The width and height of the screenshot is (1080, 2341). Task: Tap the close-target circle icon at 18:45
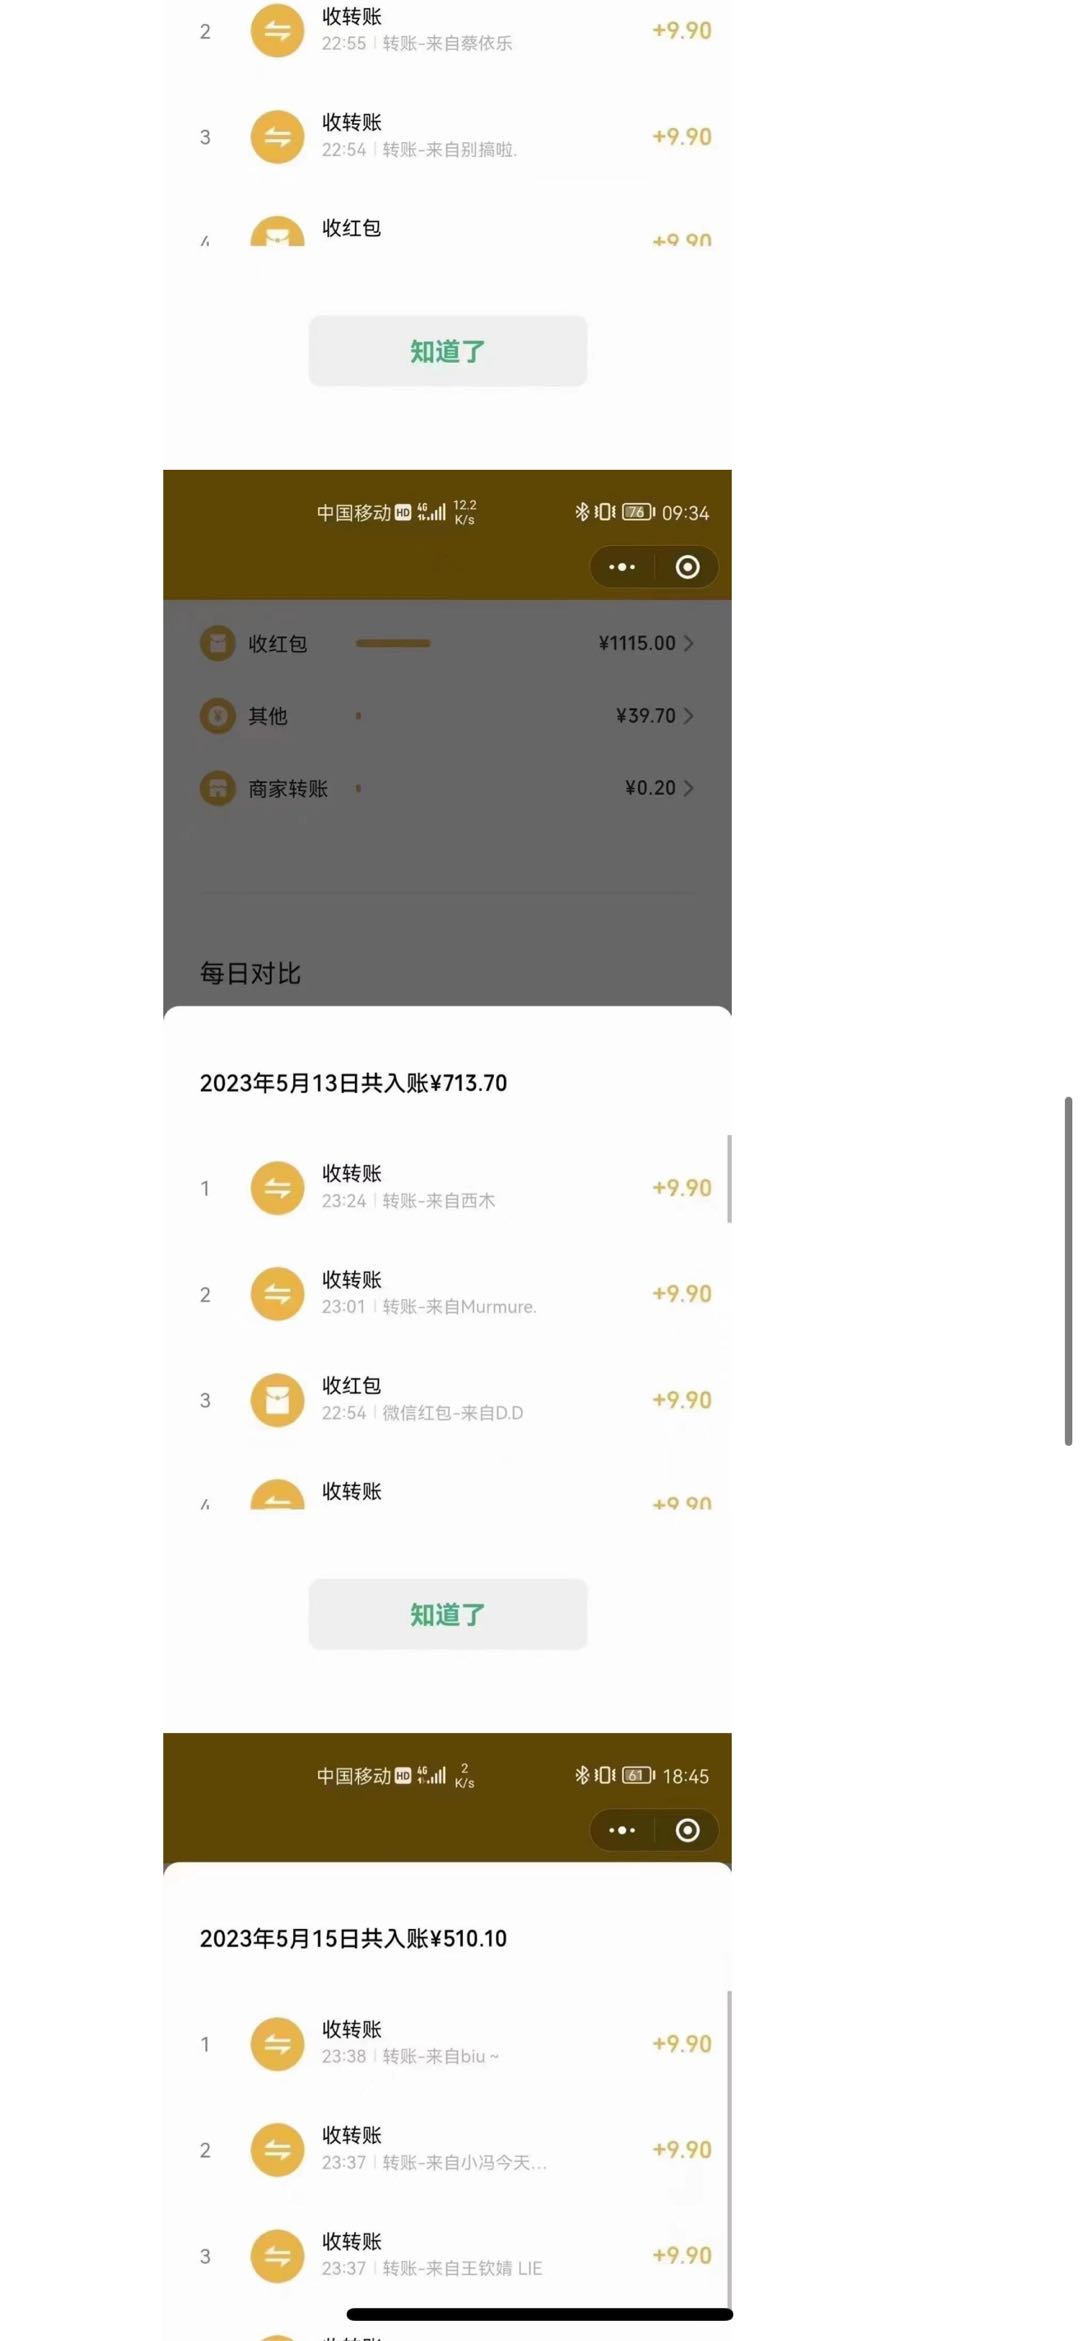point(687,1830)
